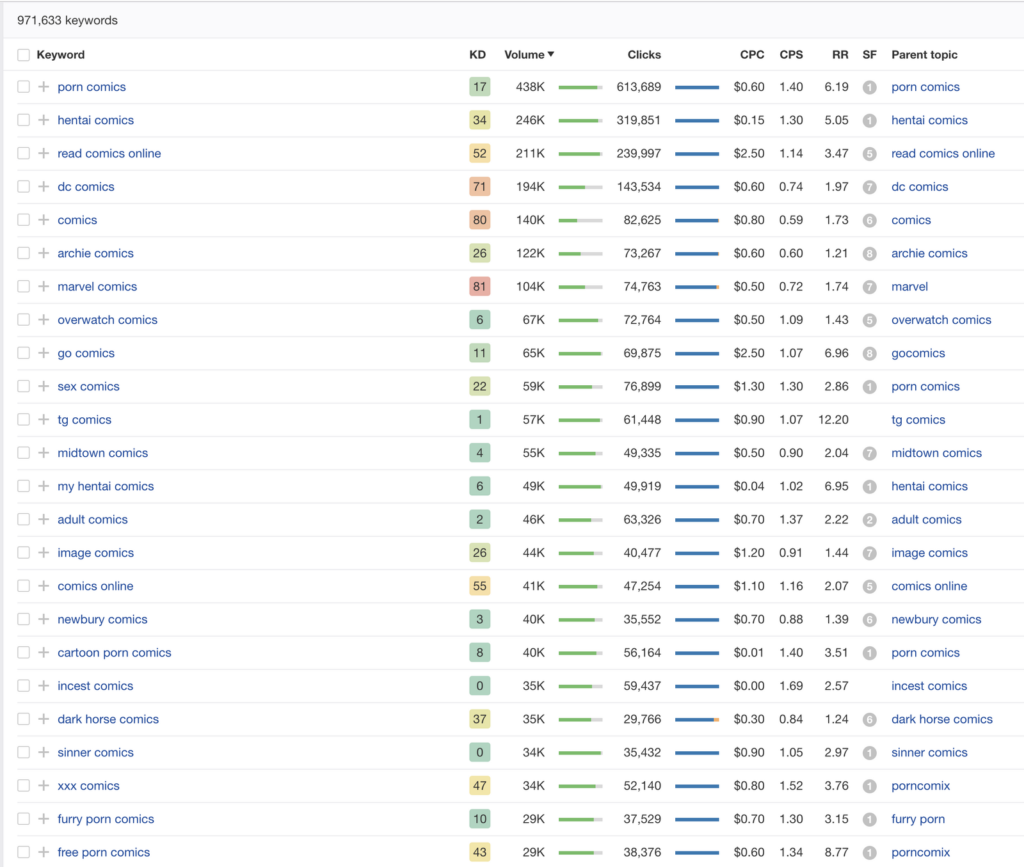Click the green volume bar for comics row

pyautogui.click(x=580, y=221)
